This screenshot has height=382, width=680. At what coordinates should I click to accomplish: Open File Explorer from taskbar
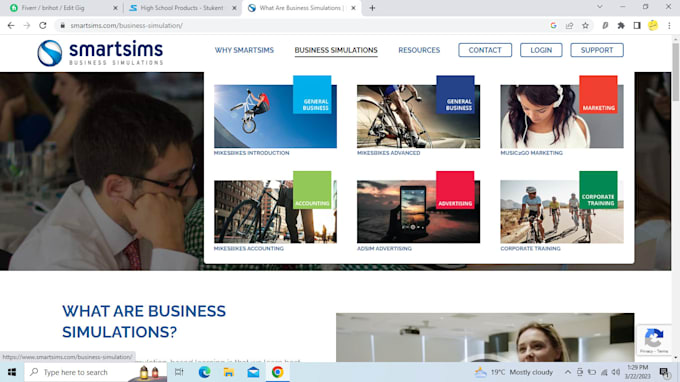pyautogui.click(x=229, y=372)
